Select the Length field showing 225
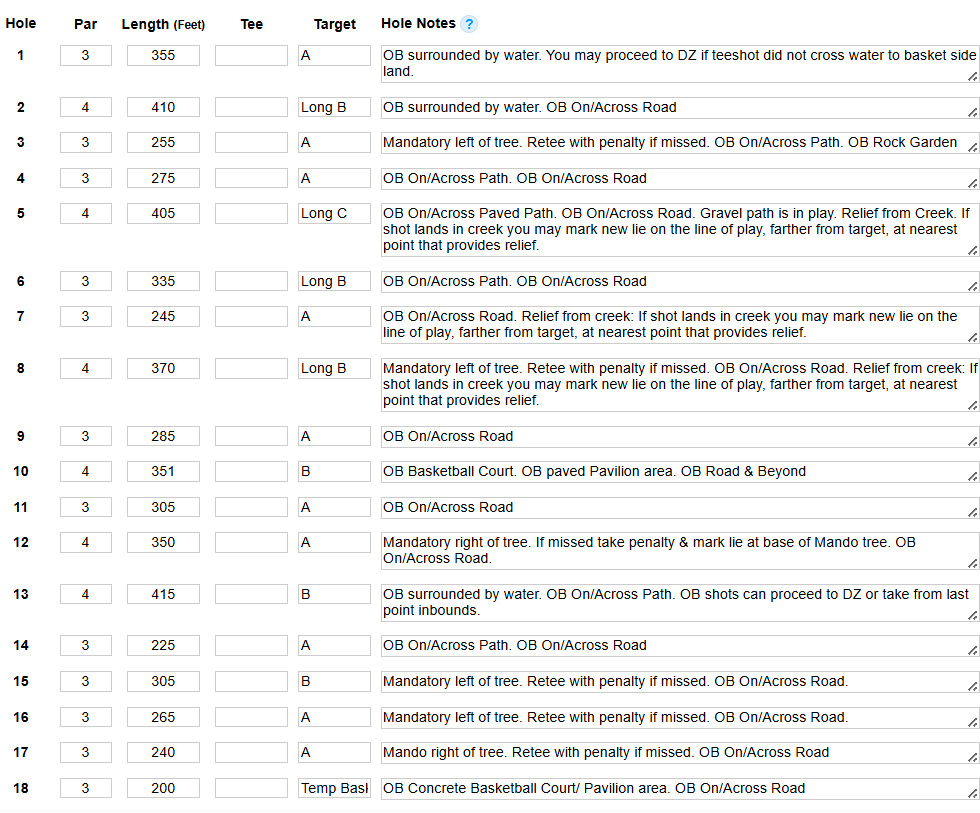The height and width of the screenshot is (813, 980). tap(163, 645)
